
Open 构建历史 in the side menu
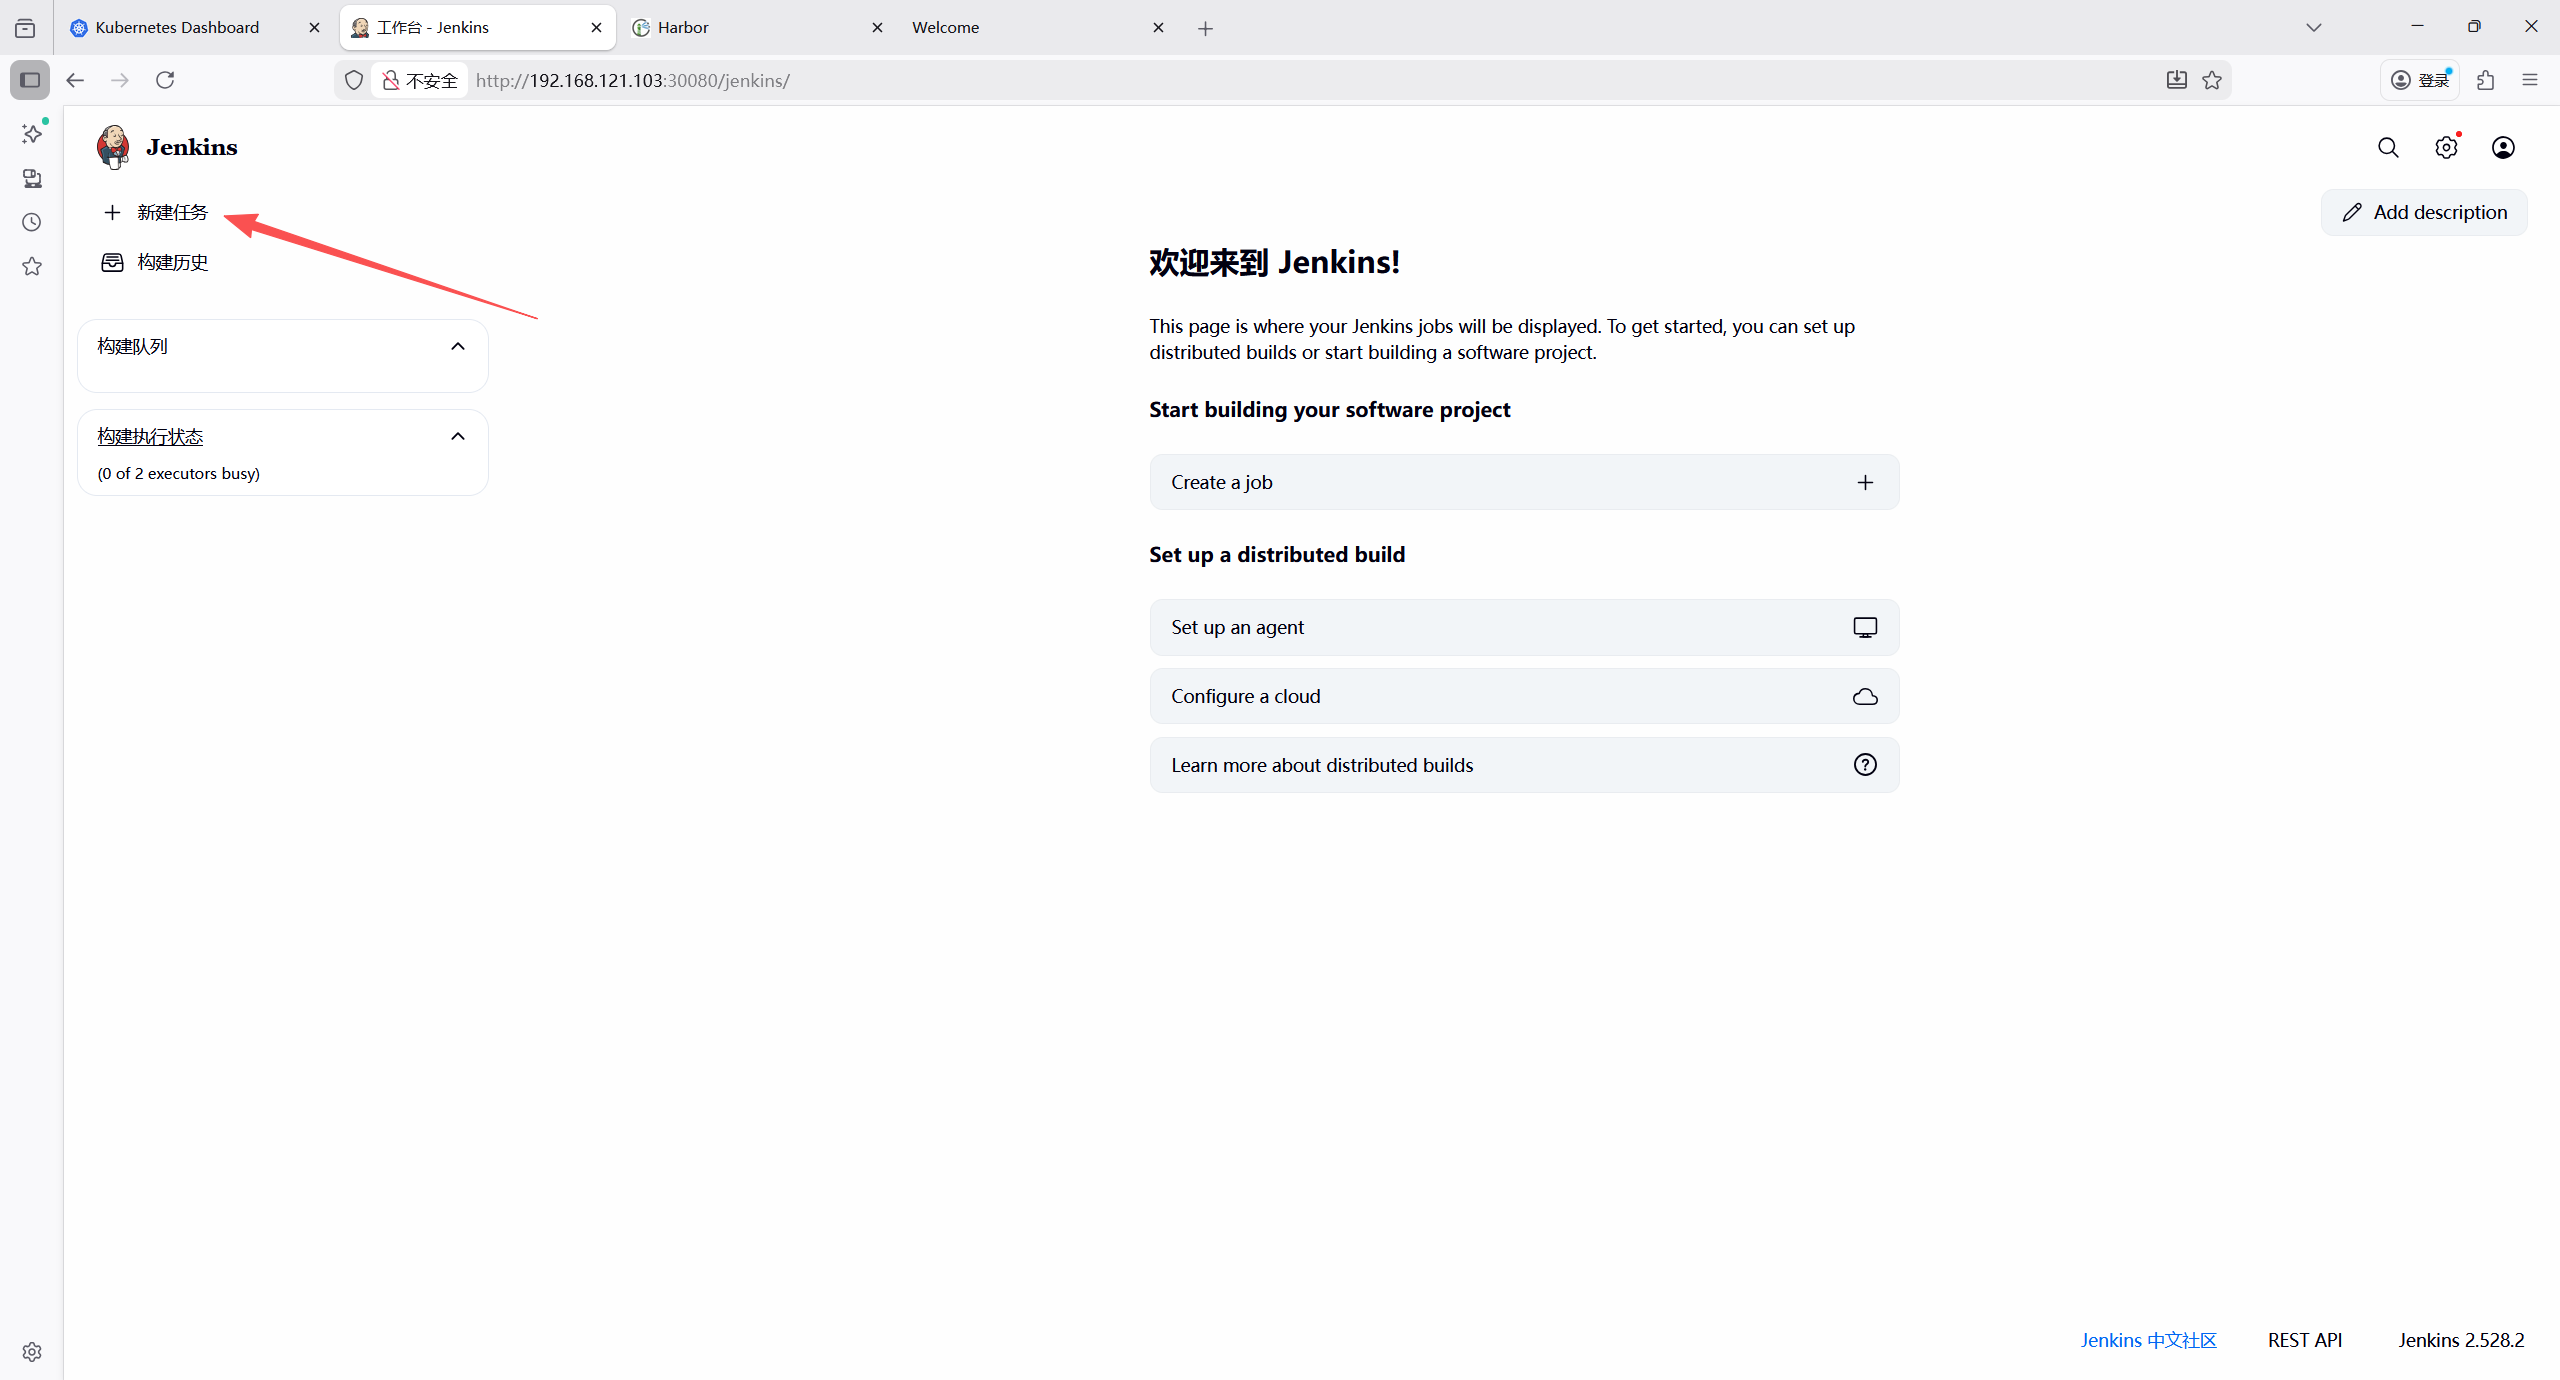pyautogui.click(x=172, y=262)
